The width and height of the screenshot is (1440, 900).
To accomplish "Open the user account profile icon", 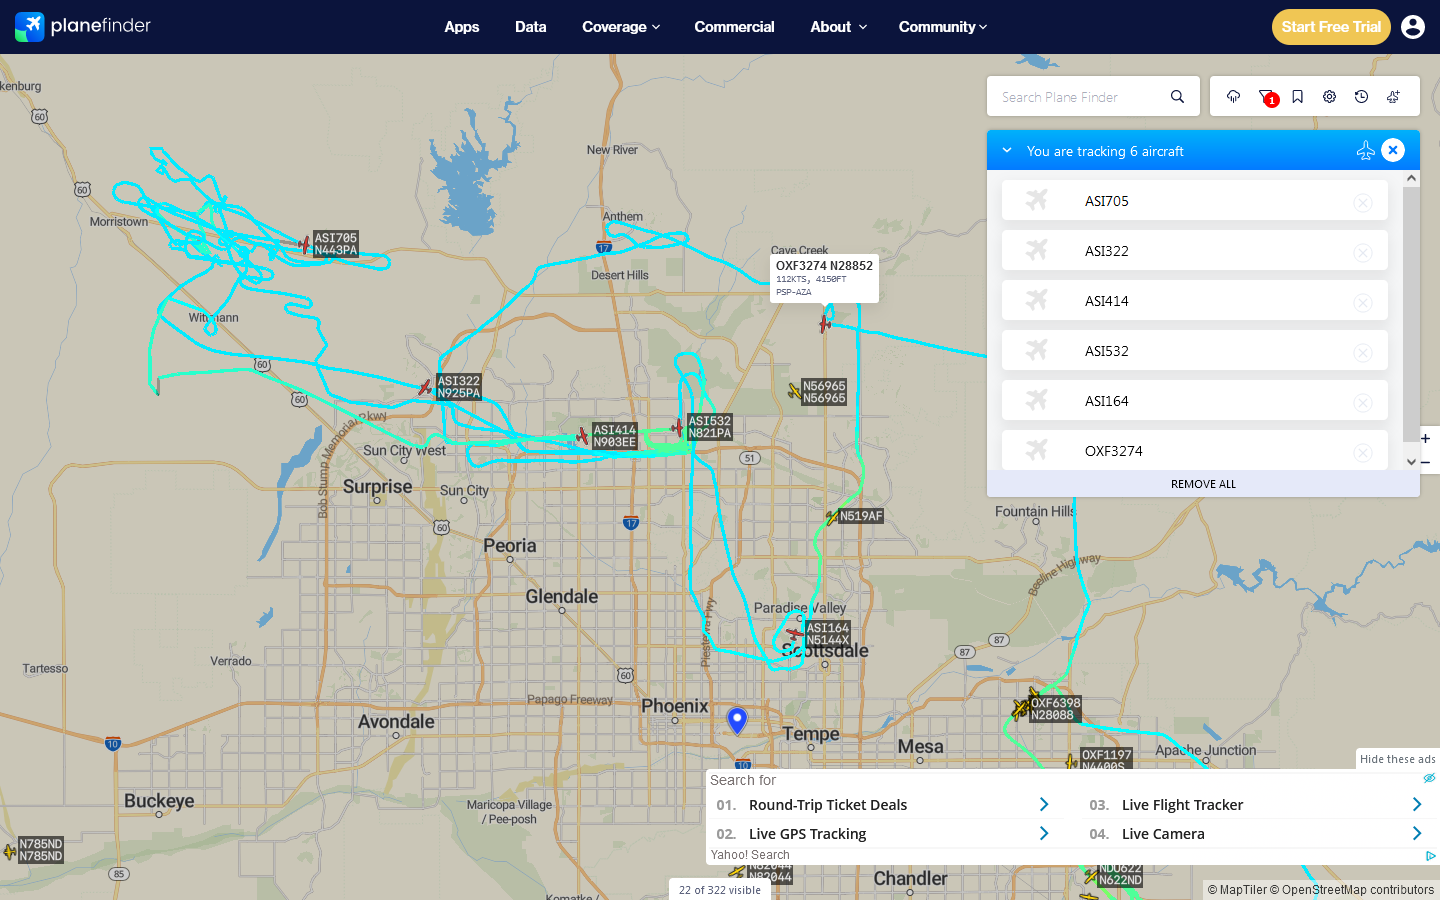I will (x=1413, y=27).
